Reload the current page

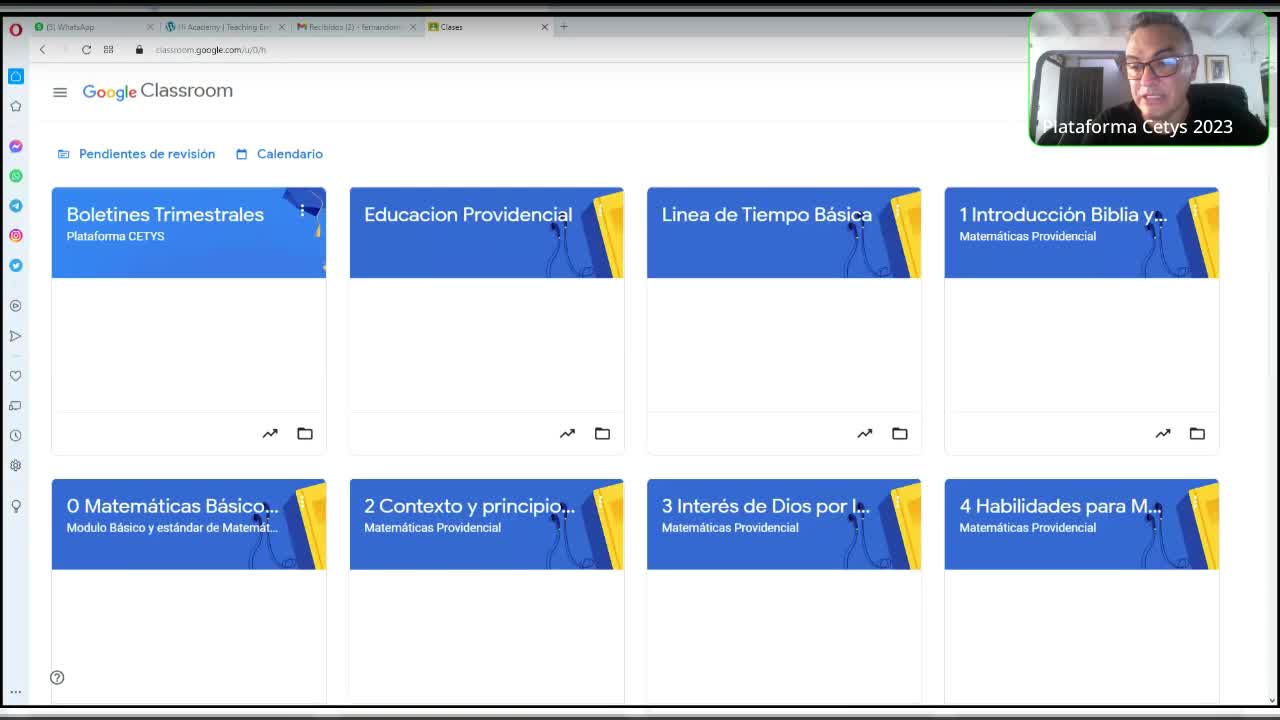coord(86,49)
